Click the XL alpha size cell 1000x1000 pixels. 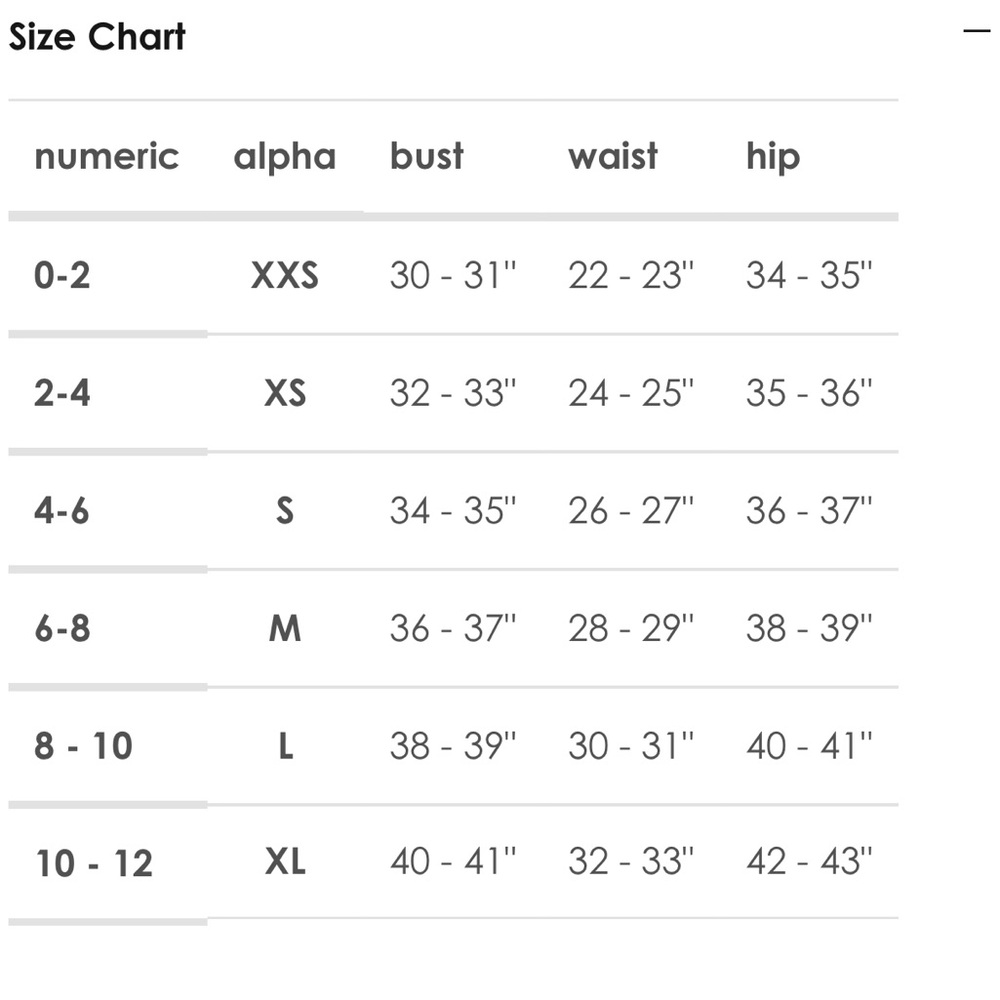tap(285, 862)
